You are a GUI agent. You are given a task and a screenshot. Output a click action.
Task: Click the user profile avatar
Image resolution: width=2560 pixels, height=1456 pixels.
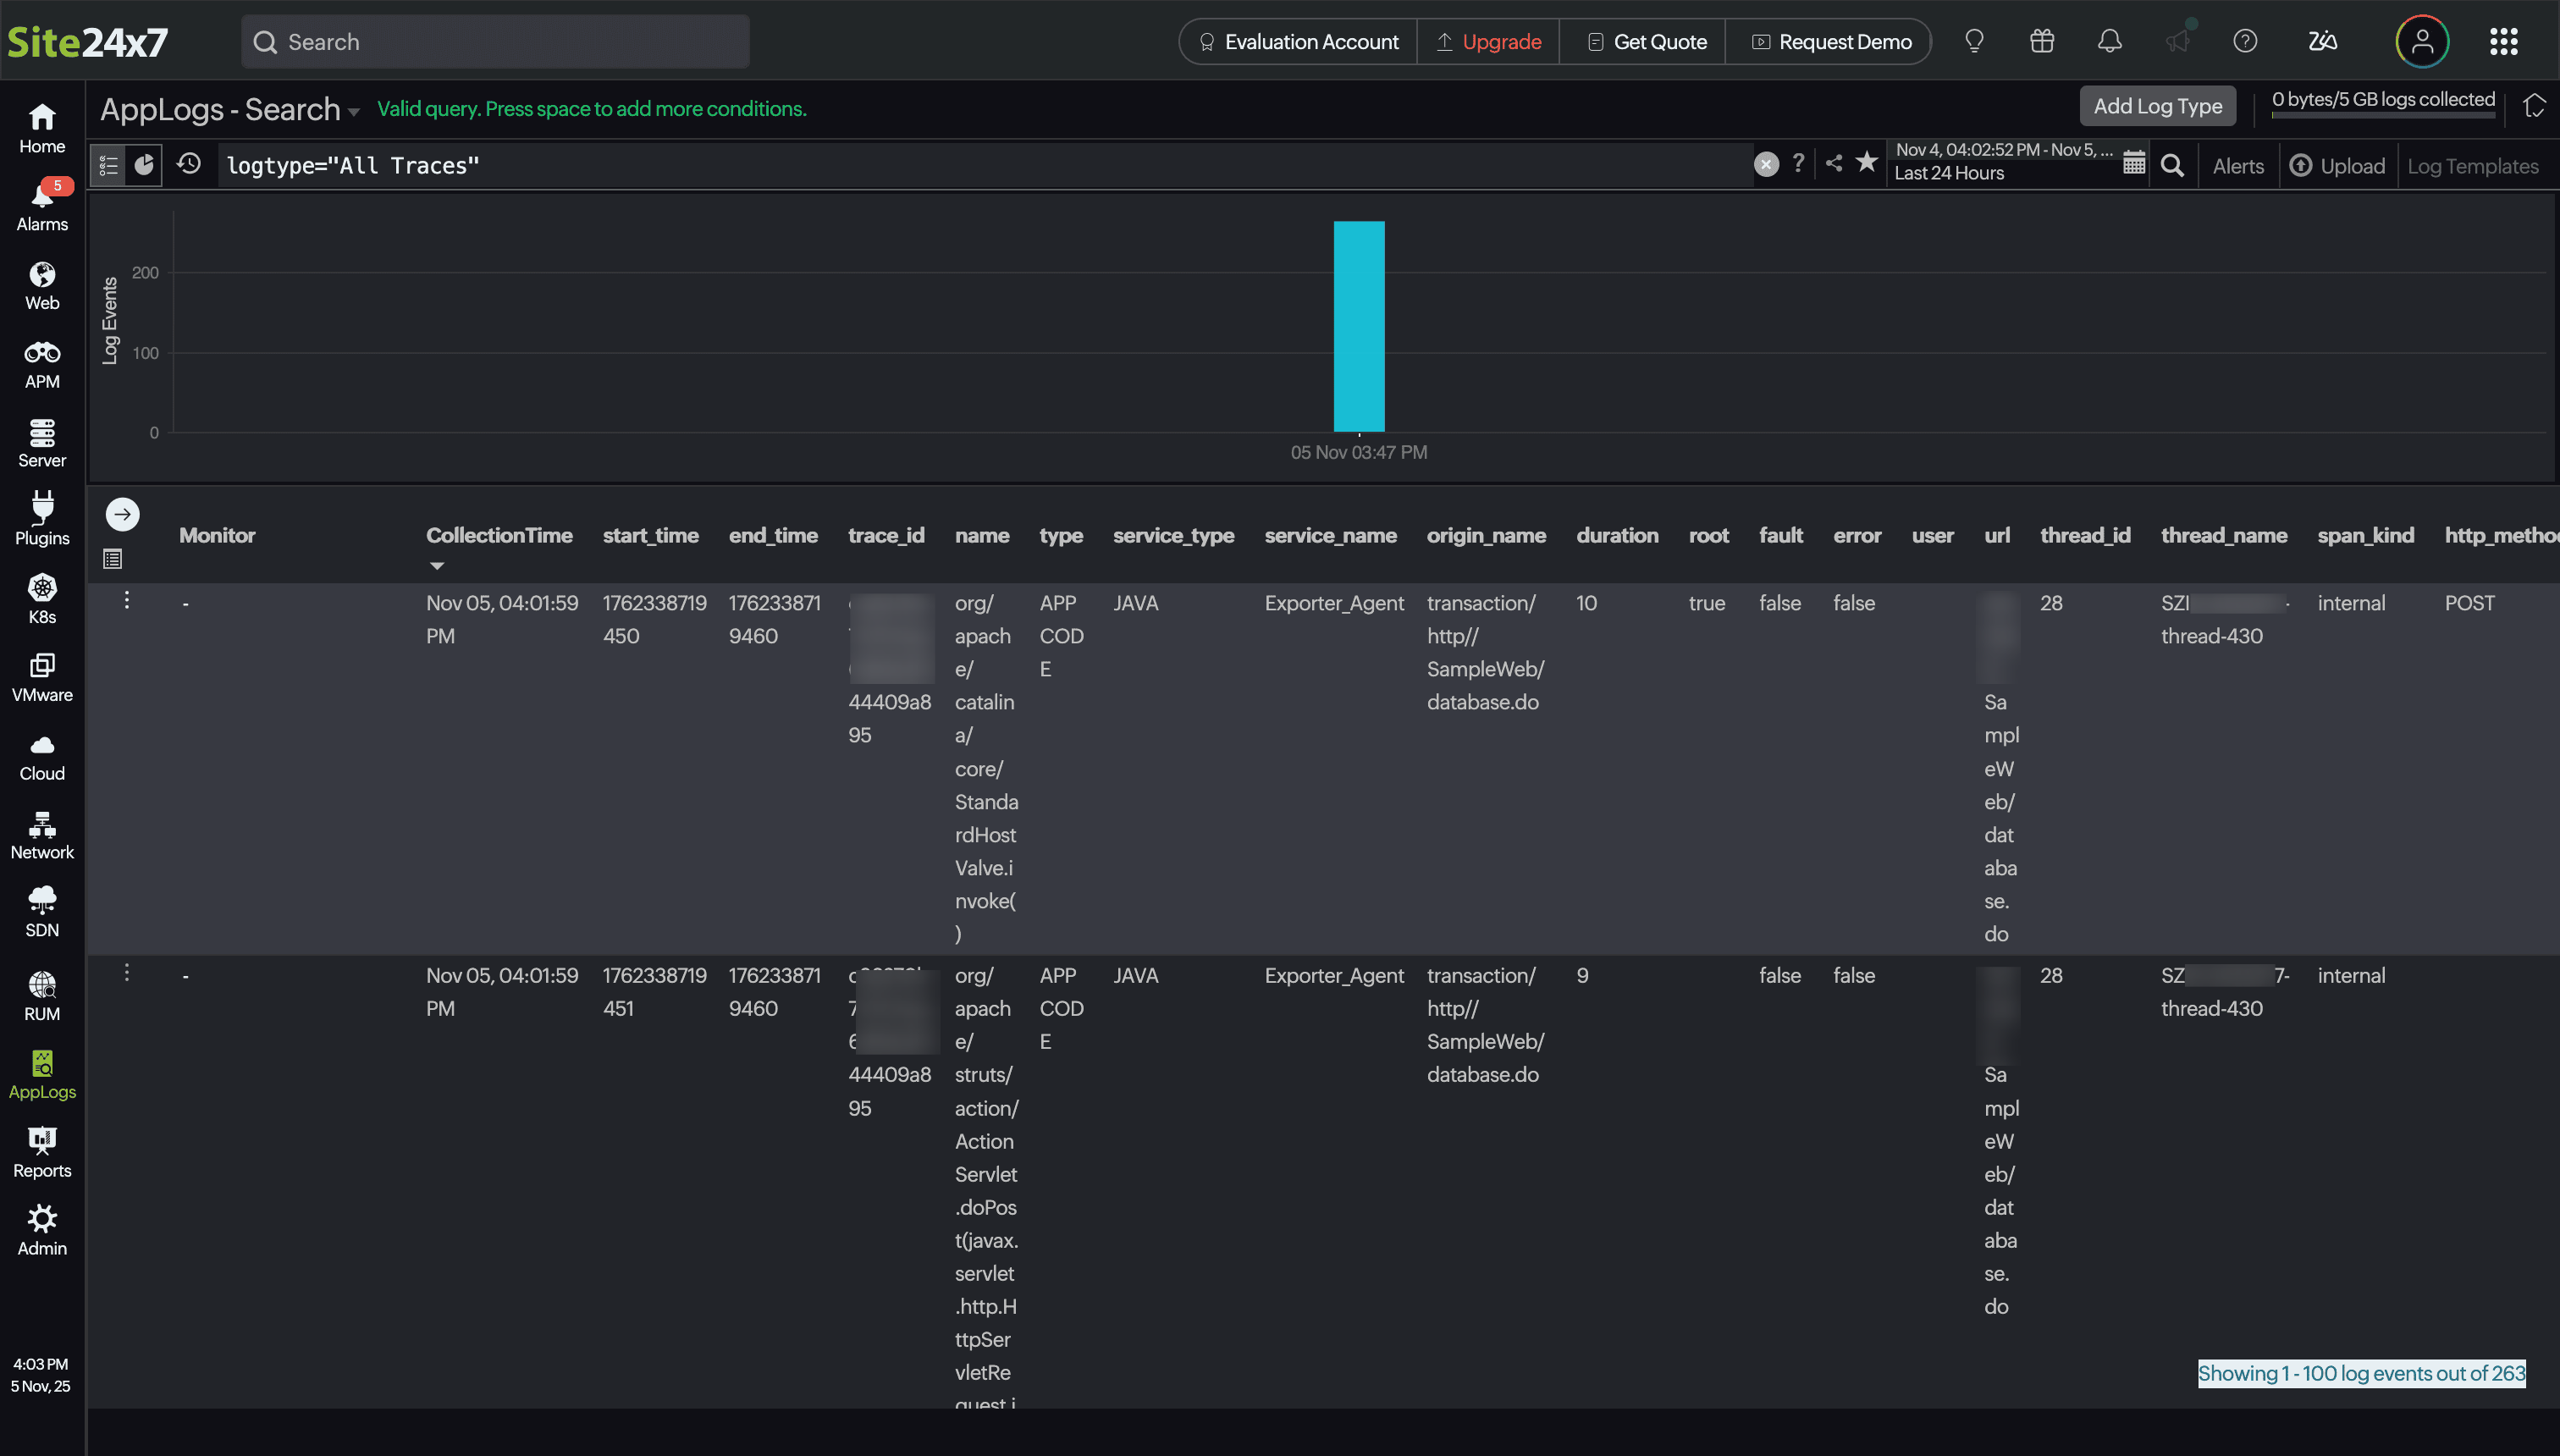point(2421,41)
